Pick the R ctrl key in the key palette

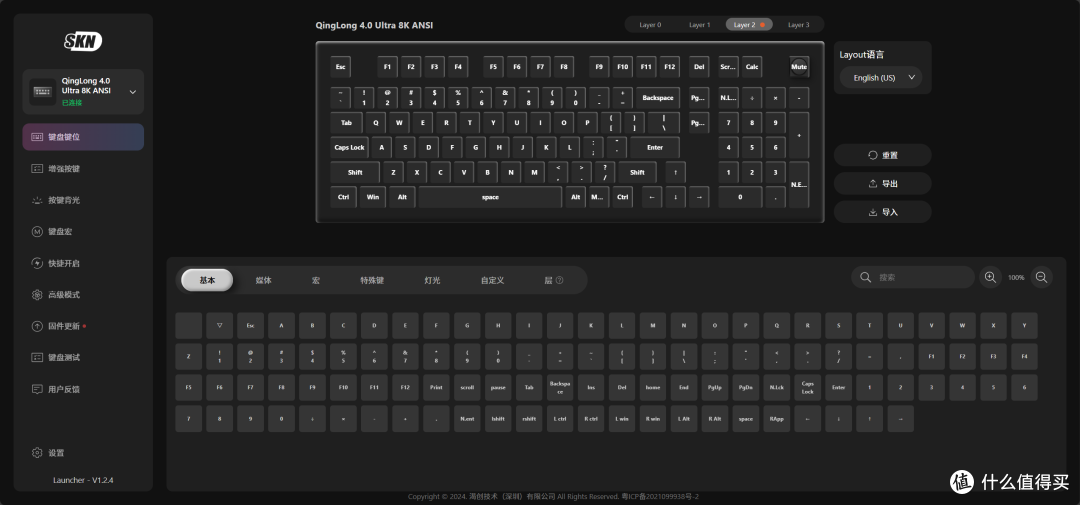click(x=591, y=418)
